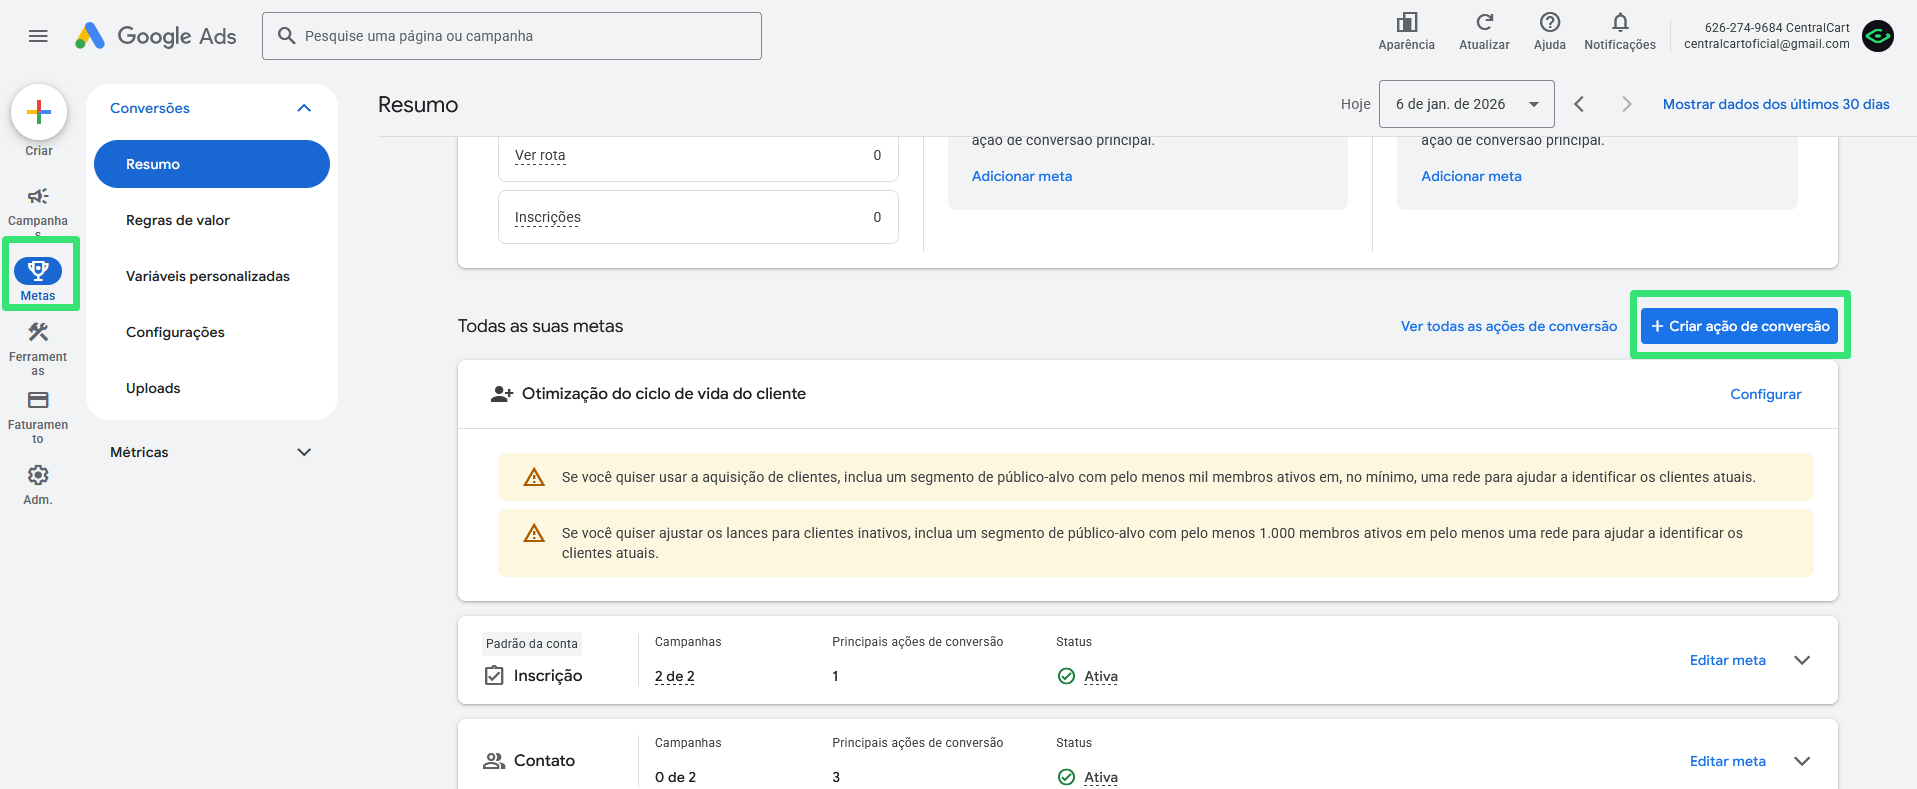Click Criar ação de conversão button
Screen dimensions: 1917x789
click(1739, 326)
